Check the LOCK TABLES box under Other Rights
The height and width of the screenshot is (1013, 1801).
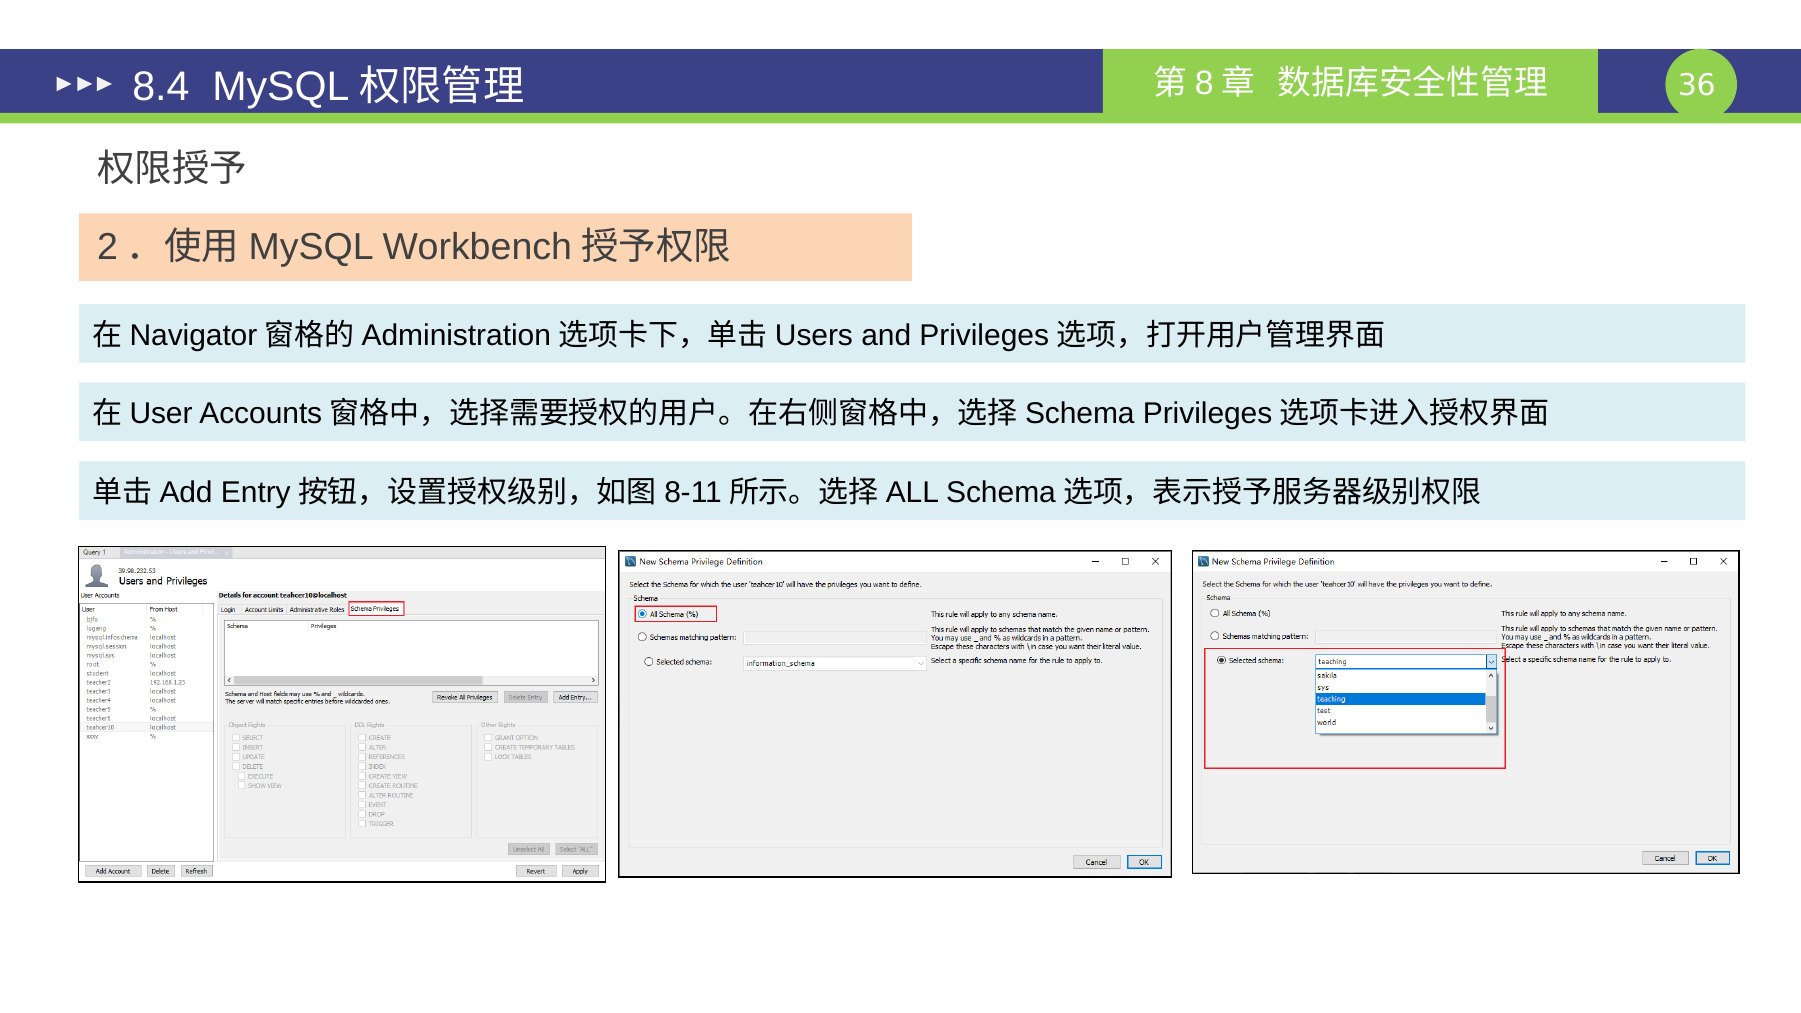[x=488, y=757]
